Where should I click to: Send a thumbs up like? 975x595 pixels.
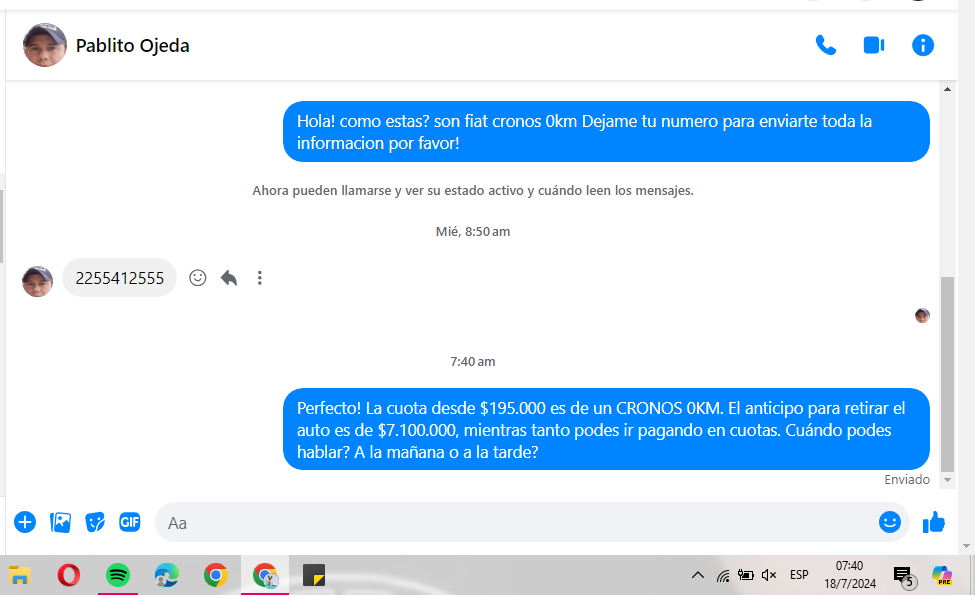(934, 522)
